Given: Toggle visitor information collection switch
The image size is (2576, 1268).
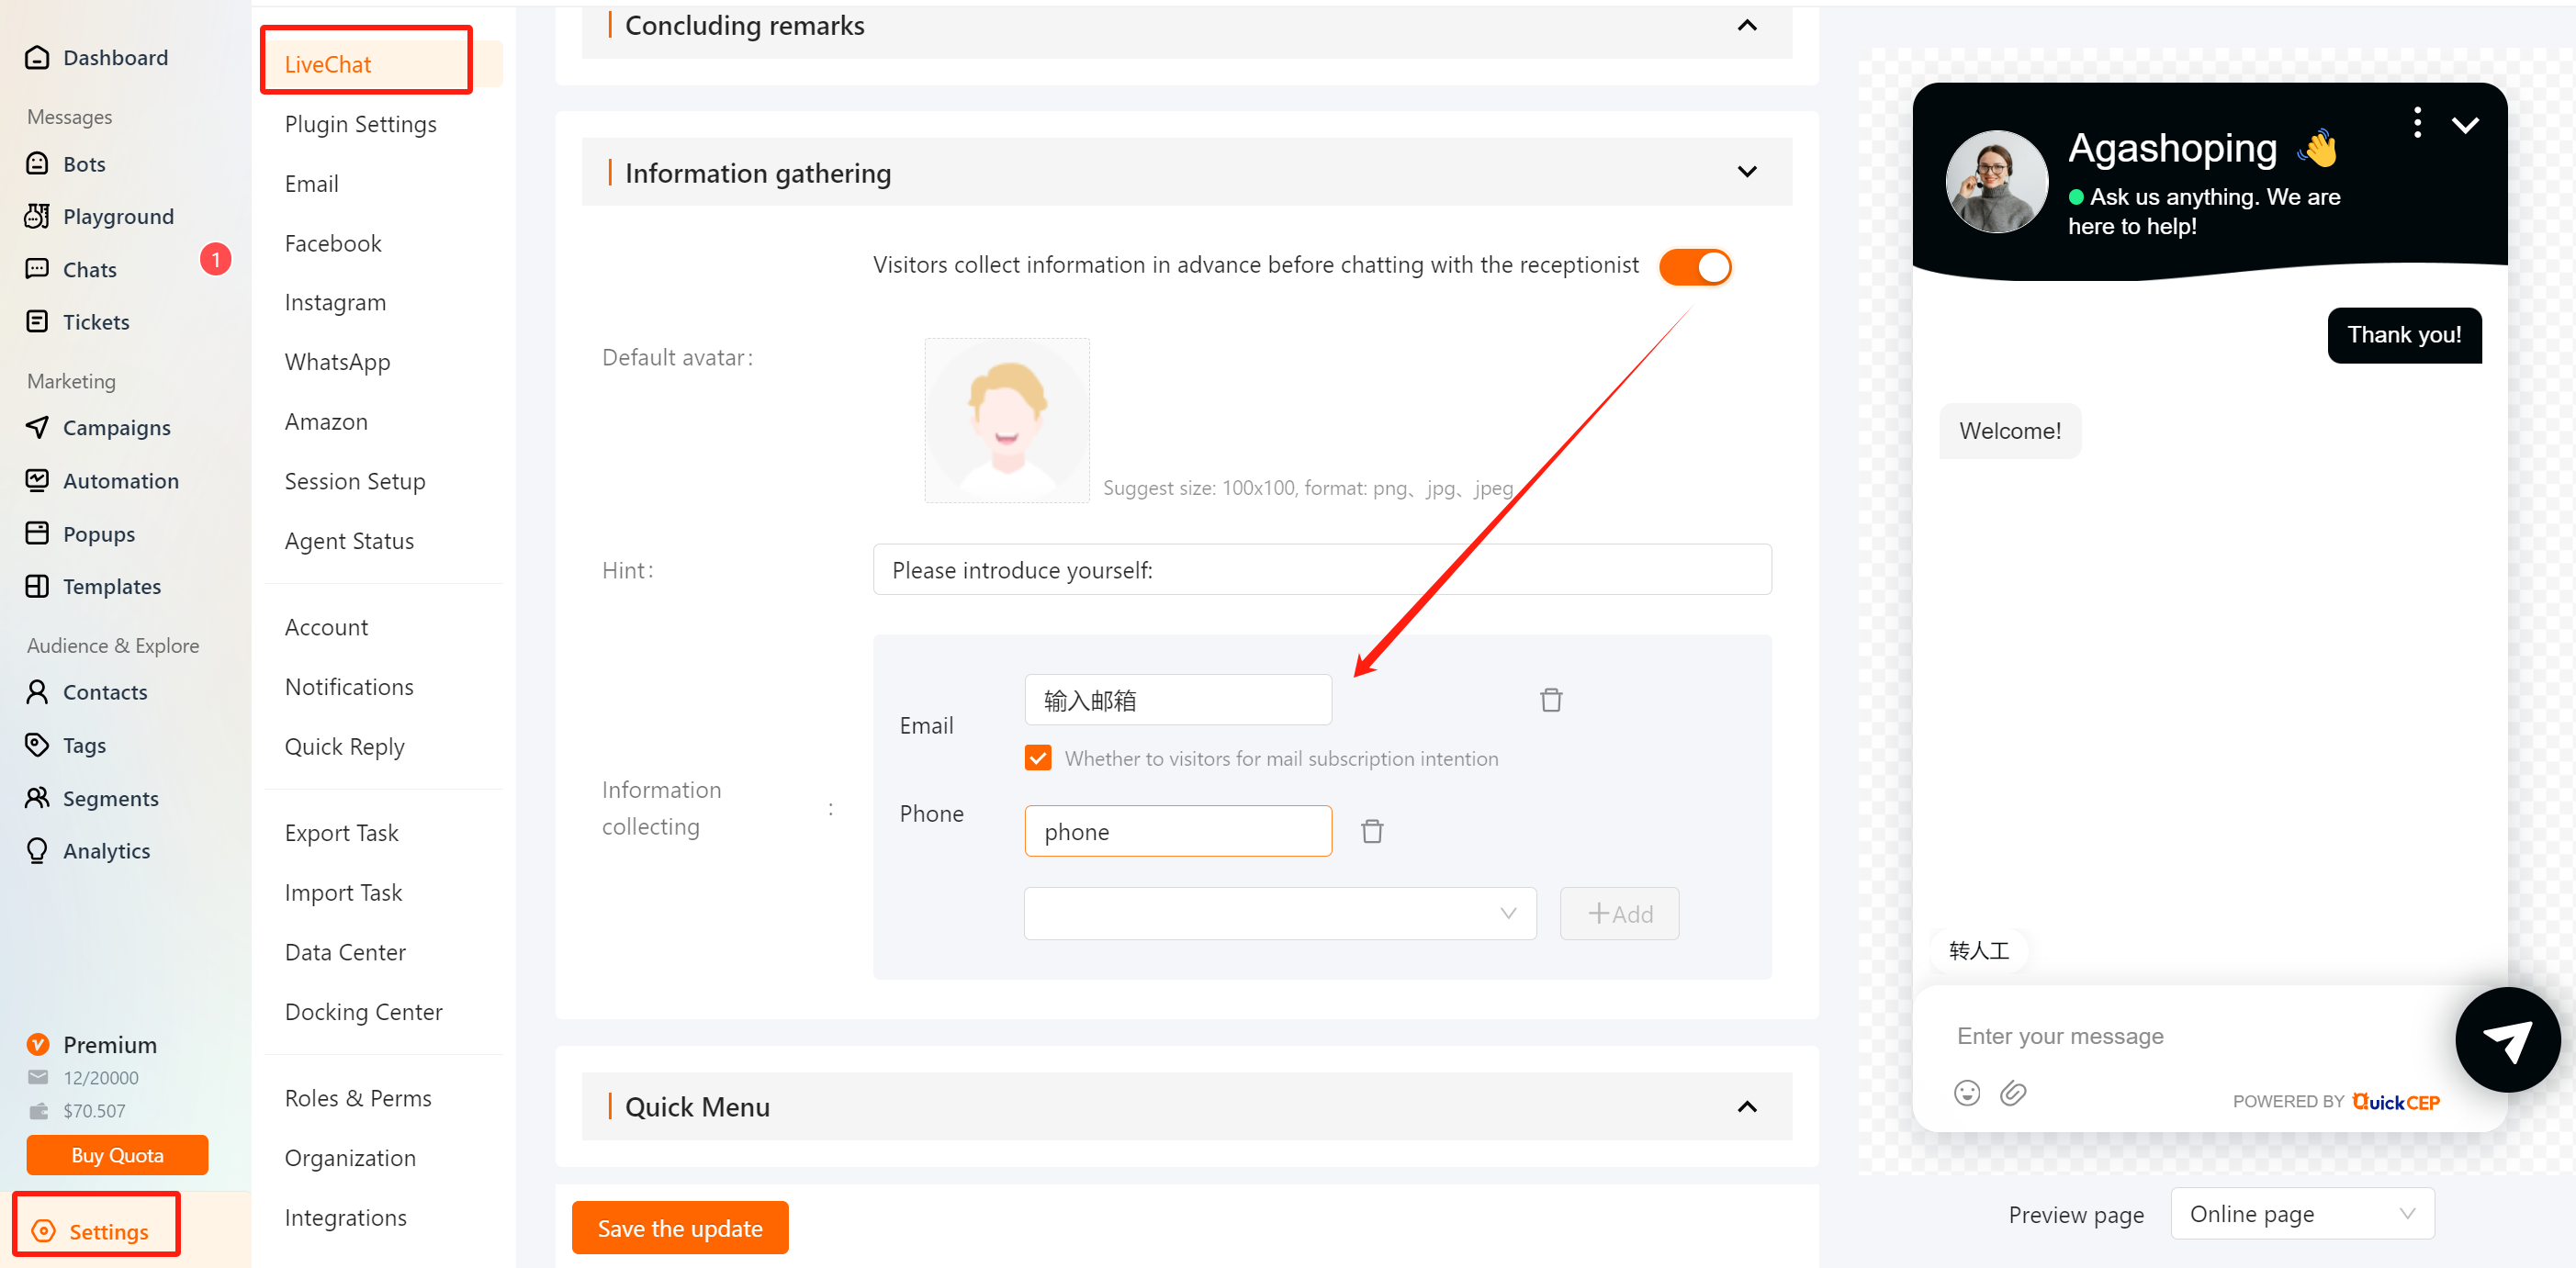Looking at the screenshot, I should click(x=1695, y=267).
